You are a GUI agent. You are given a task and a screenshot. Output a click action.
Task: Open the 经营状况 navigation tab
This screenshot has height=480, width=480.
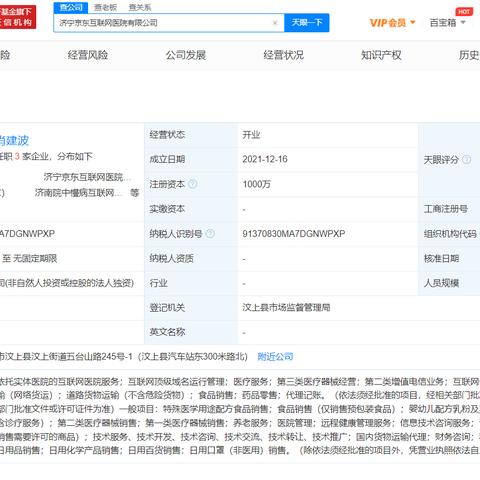284,55
